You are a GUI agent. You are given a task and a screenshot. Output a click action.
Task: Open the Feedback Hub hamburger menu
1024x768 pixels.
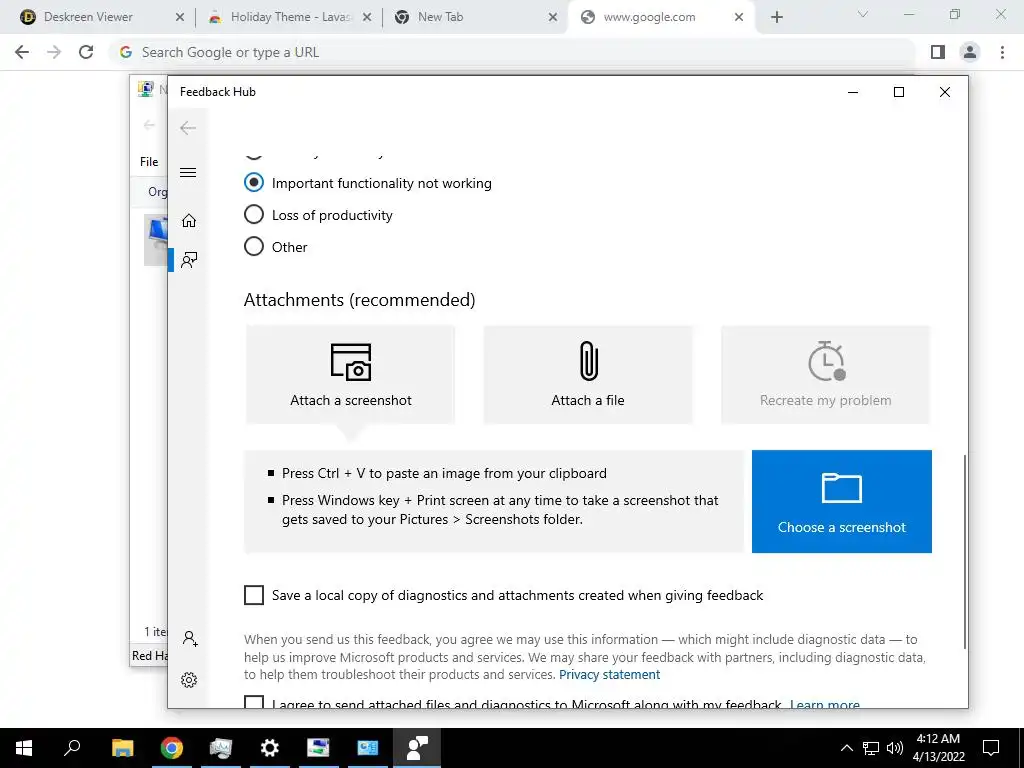coord(188,172)
